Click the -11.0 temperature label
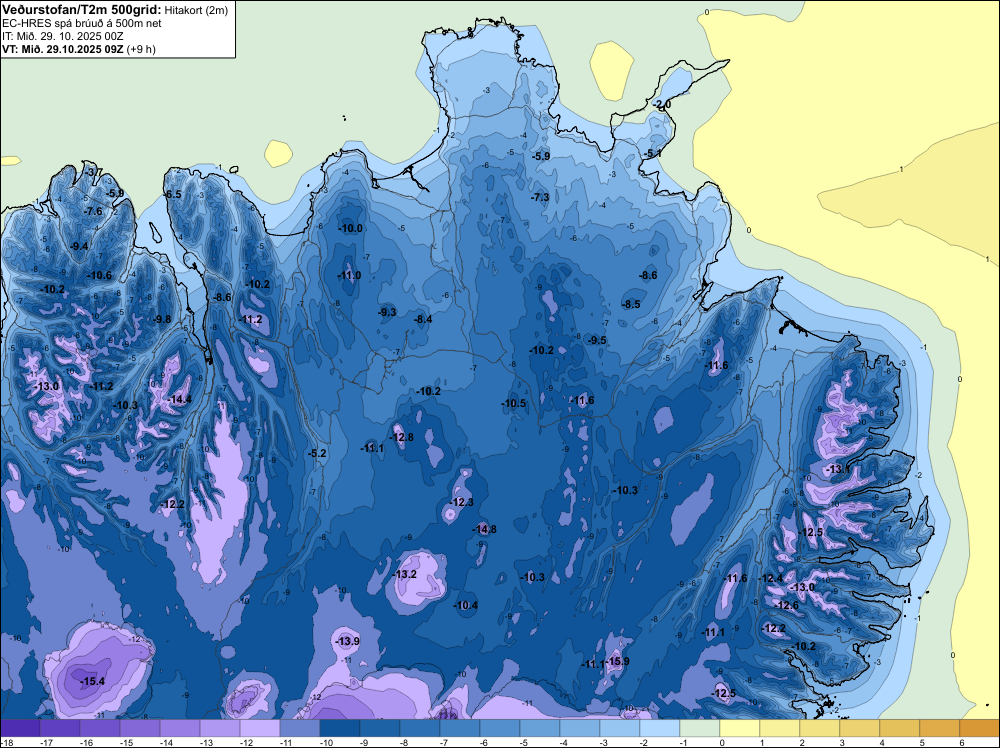 [x=349, y=275]
